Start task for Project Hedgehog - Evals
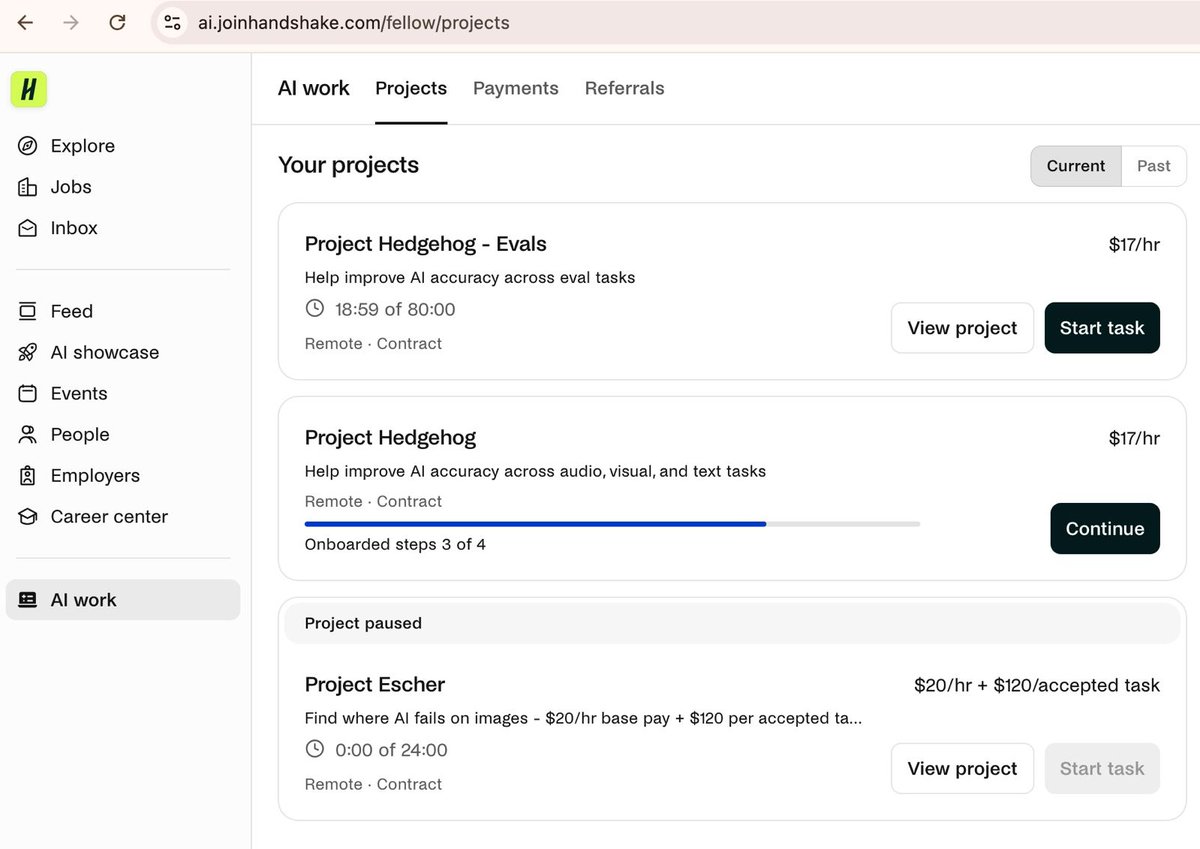Screen dimensions: 1200x849 pos(1102,328)
